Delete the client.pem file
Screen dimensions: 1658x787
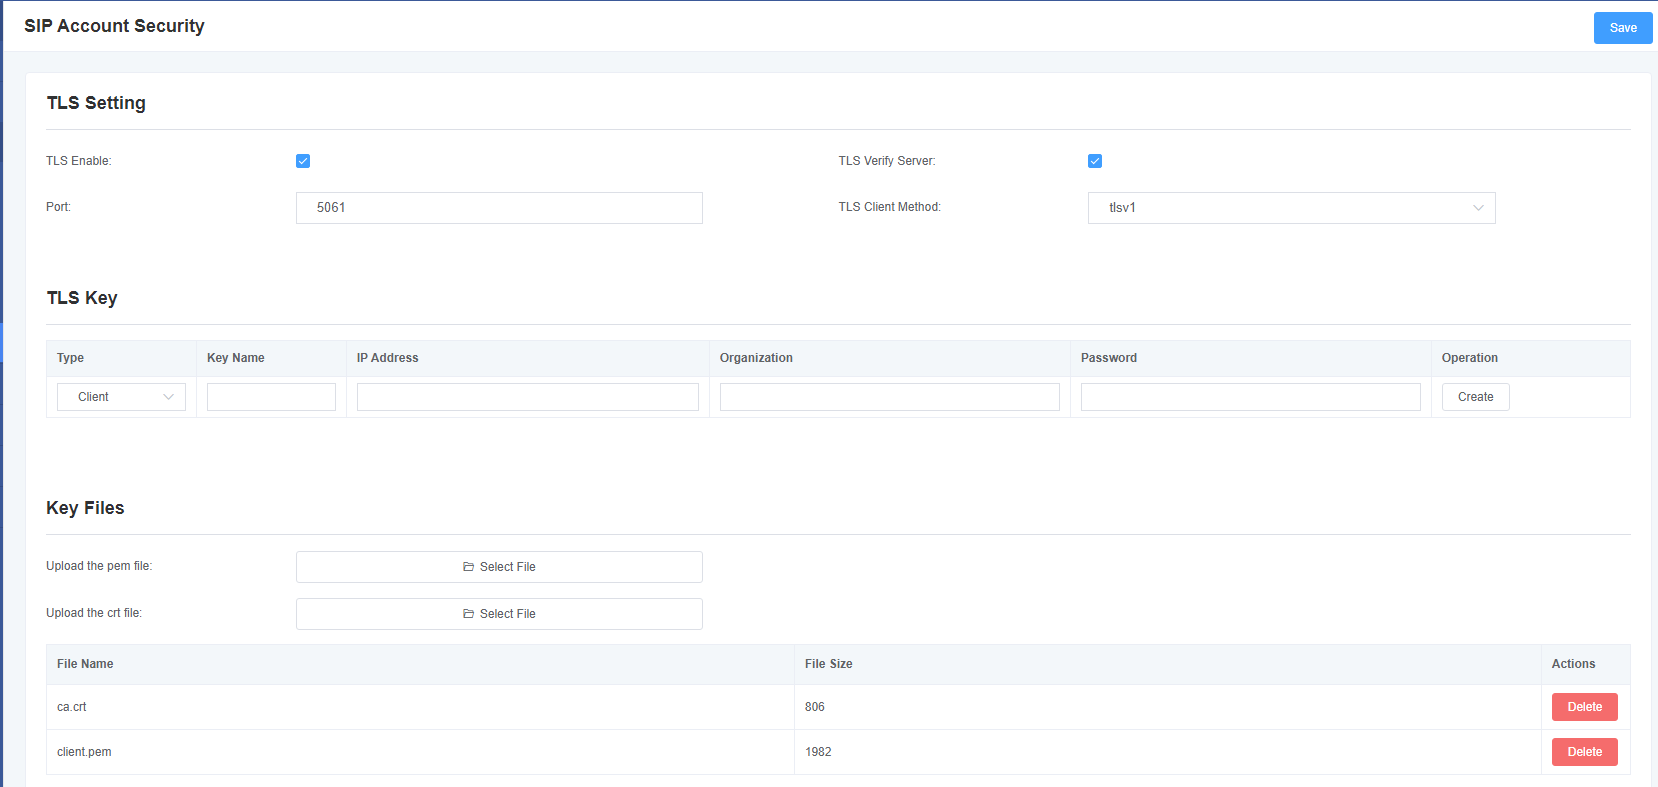coord(1584,752)
